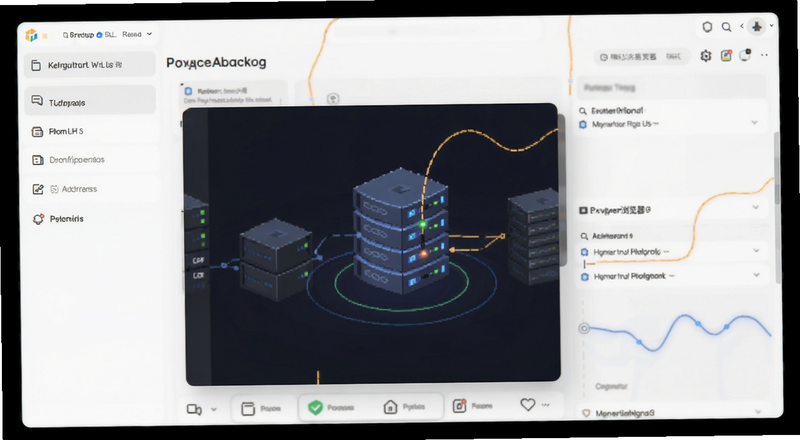Screen dimensions: 800x440
Task: Open the more dots beside the heart icon
Action: (545, 405)
